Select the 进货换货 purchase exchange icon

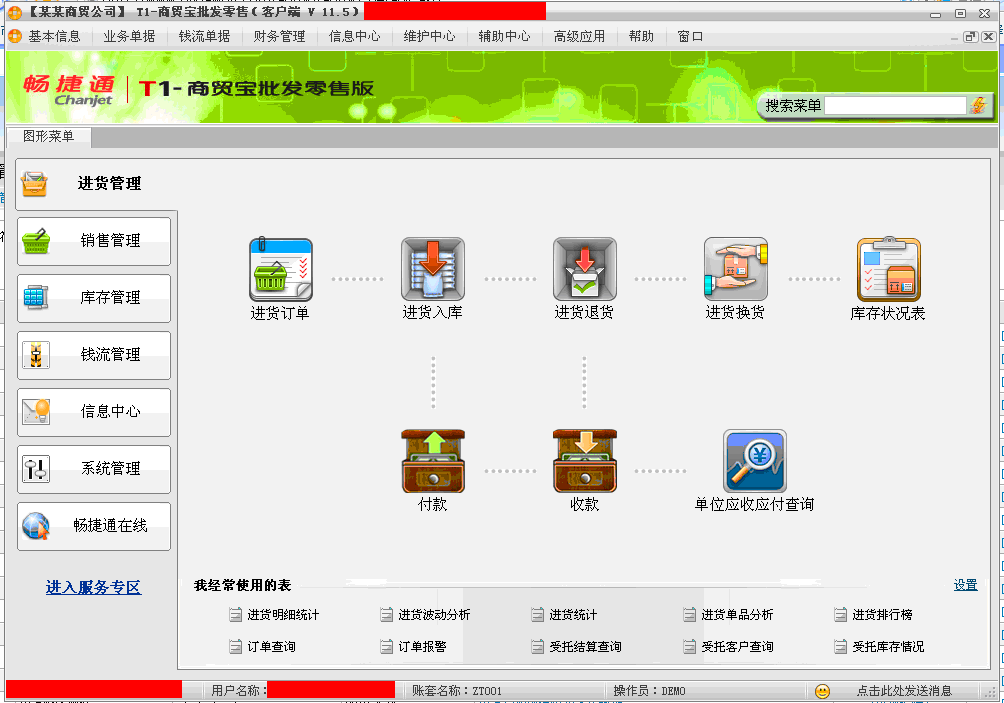(x=735, y=270)
